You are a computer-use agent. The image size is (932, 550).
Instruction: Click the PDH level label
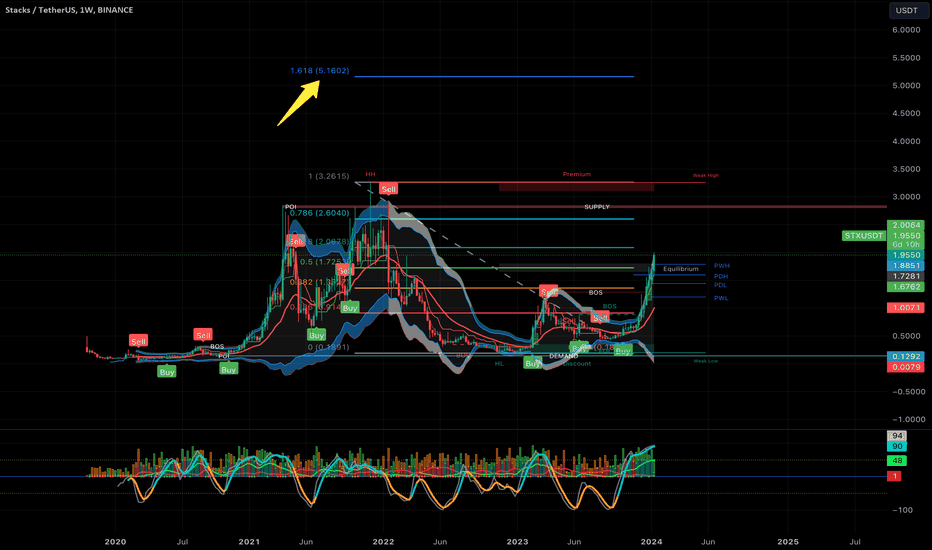click(721, 276)
